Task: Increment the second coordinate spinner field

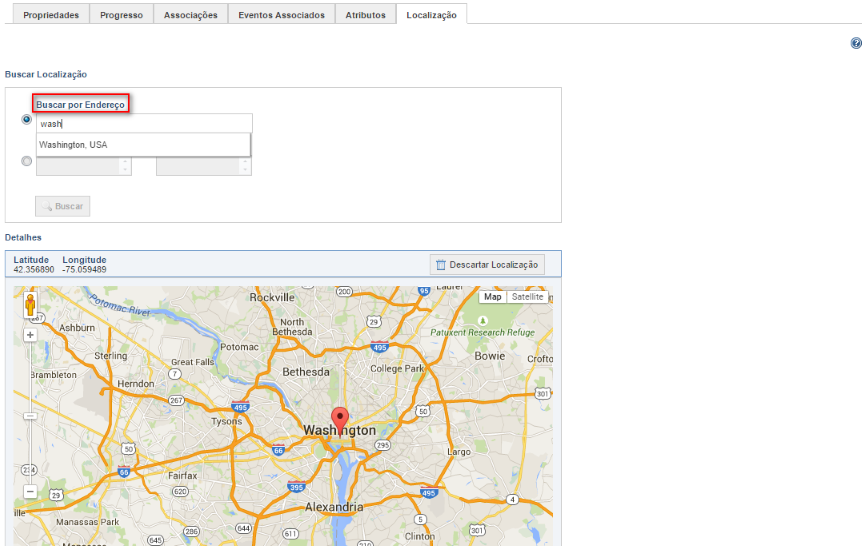Action: click(x=245, y=162)
